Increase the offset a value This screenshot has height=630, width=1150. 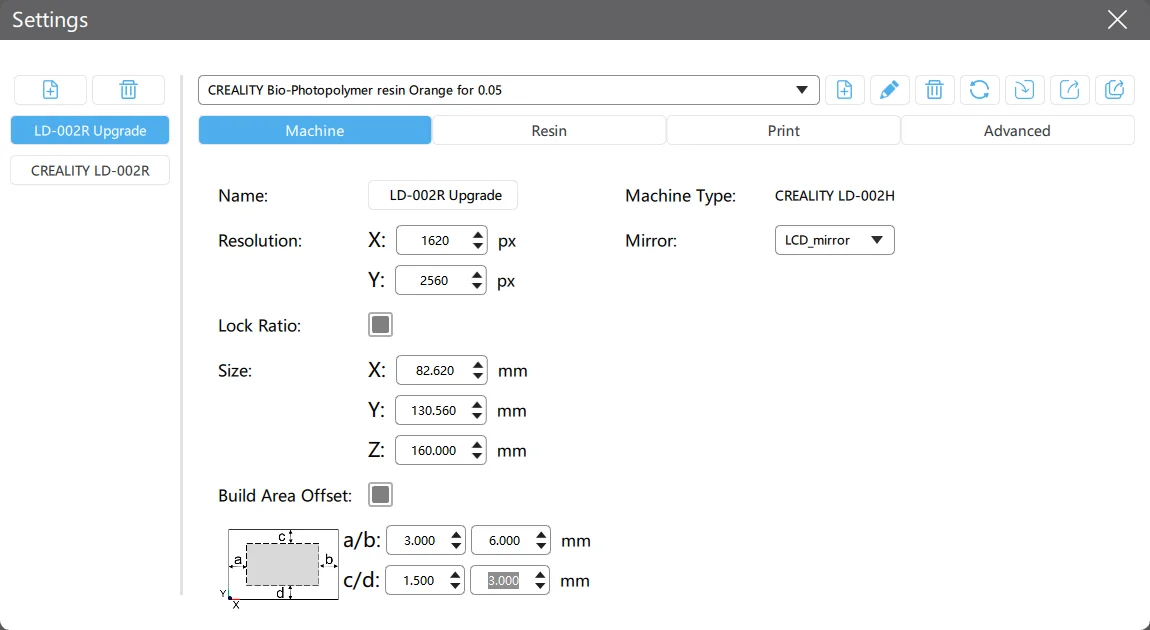456,535
